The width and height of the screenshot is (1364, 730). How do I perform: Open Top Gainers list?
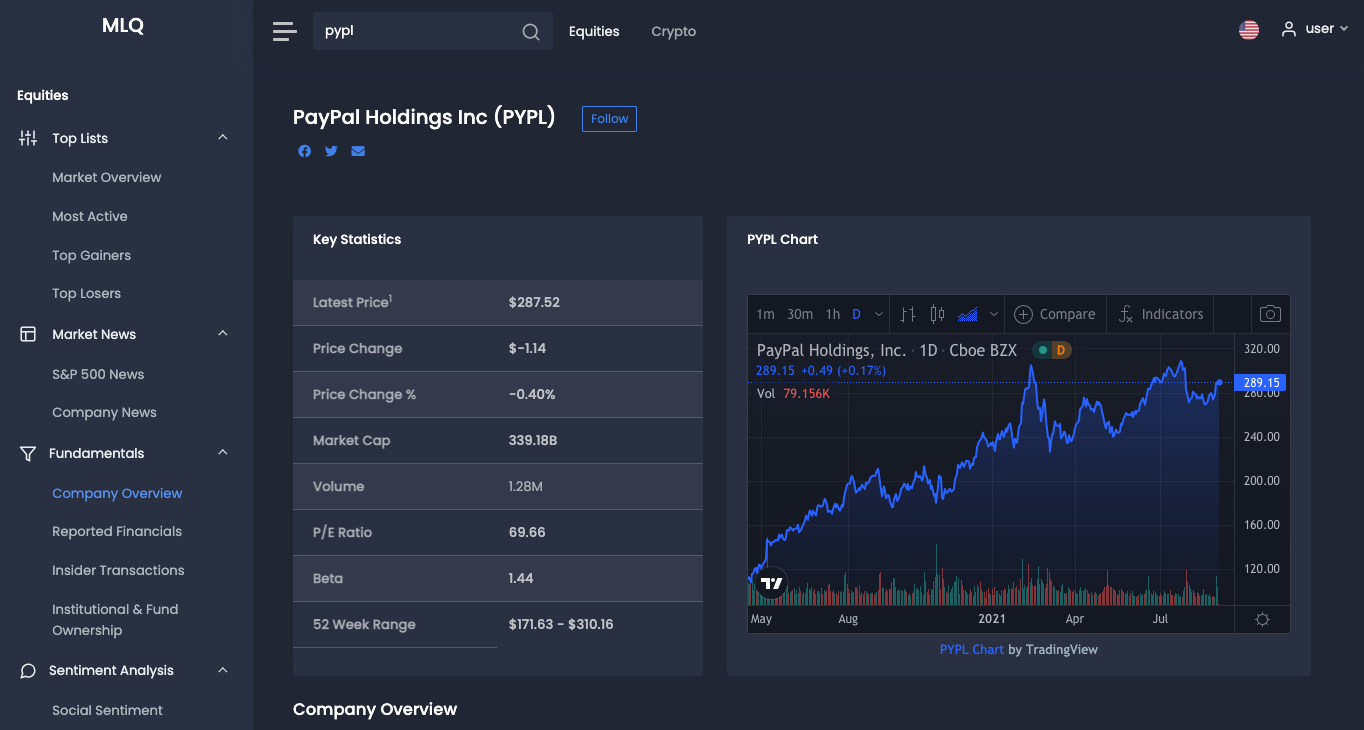coord(92,255)
